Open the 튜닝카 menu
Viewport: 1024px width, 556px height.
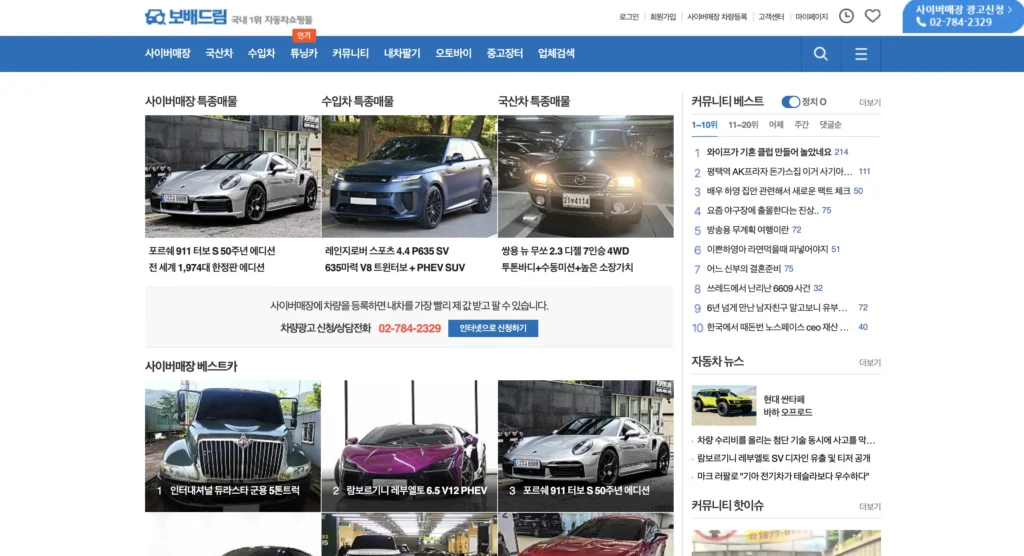click(x=304, y=54)
